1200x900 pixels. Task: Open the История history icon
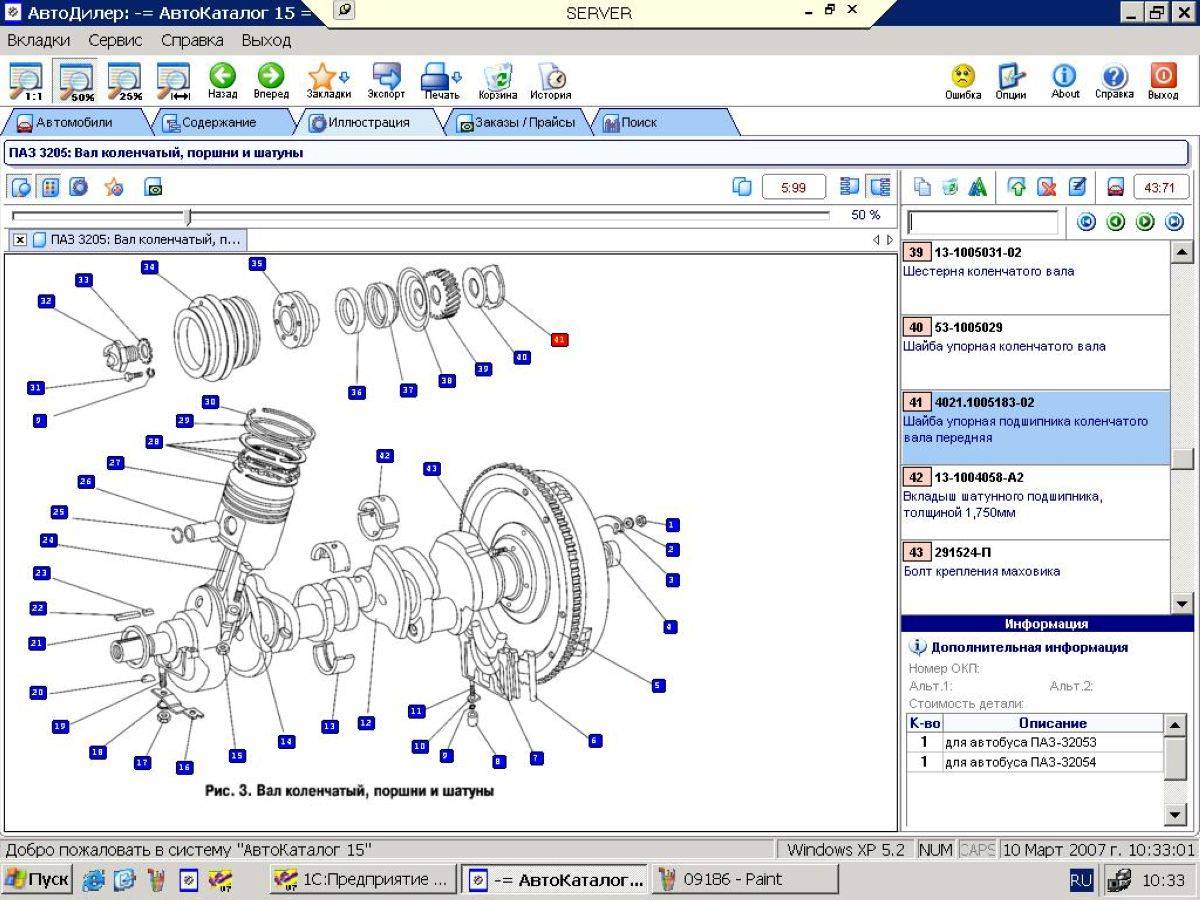tap(550, 78)
